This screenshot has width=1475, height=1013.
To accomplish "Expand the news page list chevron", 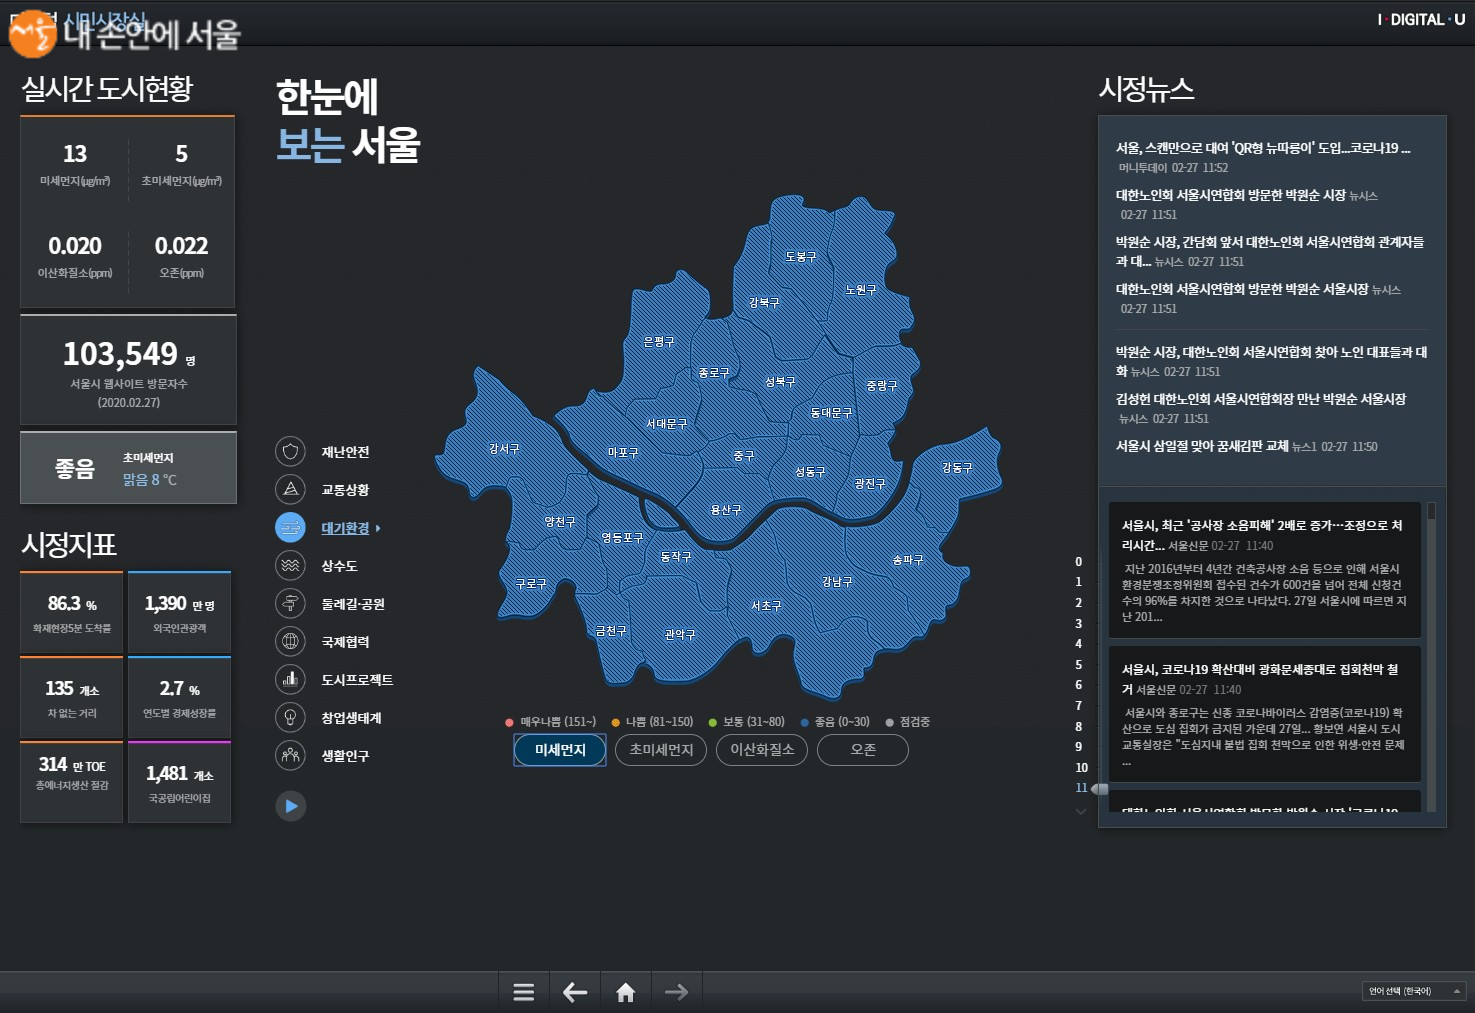I will click(1080, 811).
